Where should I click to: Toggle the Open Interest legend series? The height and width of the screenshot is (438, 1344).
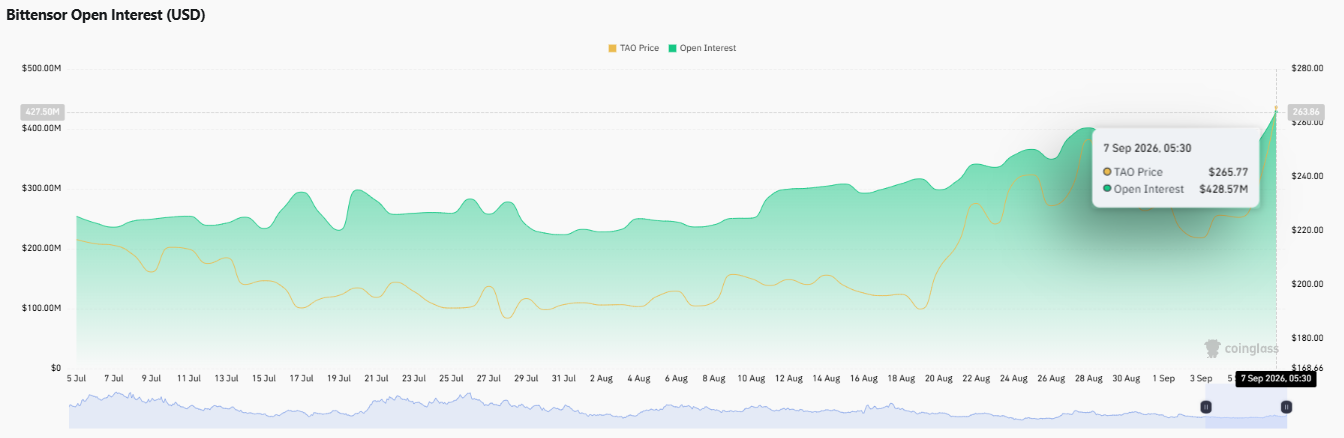(702, 48)
